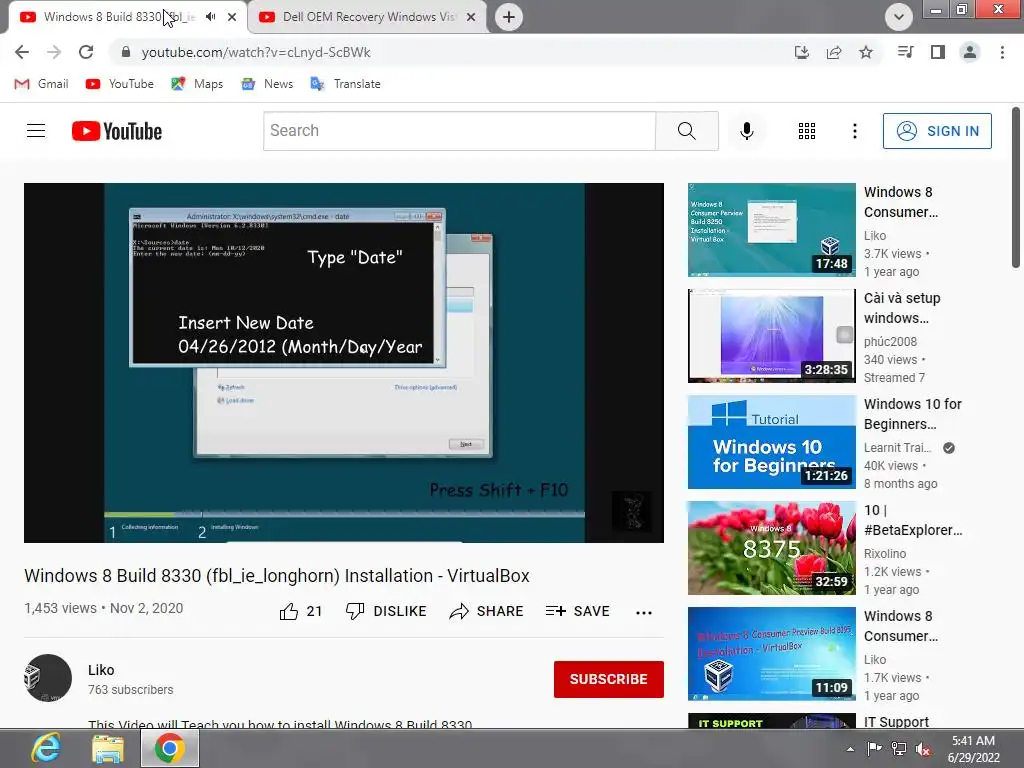Open Windows 10 for Beginners thumbnail
The height and width of the screenshot is (768, 1024).
[771, 441]
